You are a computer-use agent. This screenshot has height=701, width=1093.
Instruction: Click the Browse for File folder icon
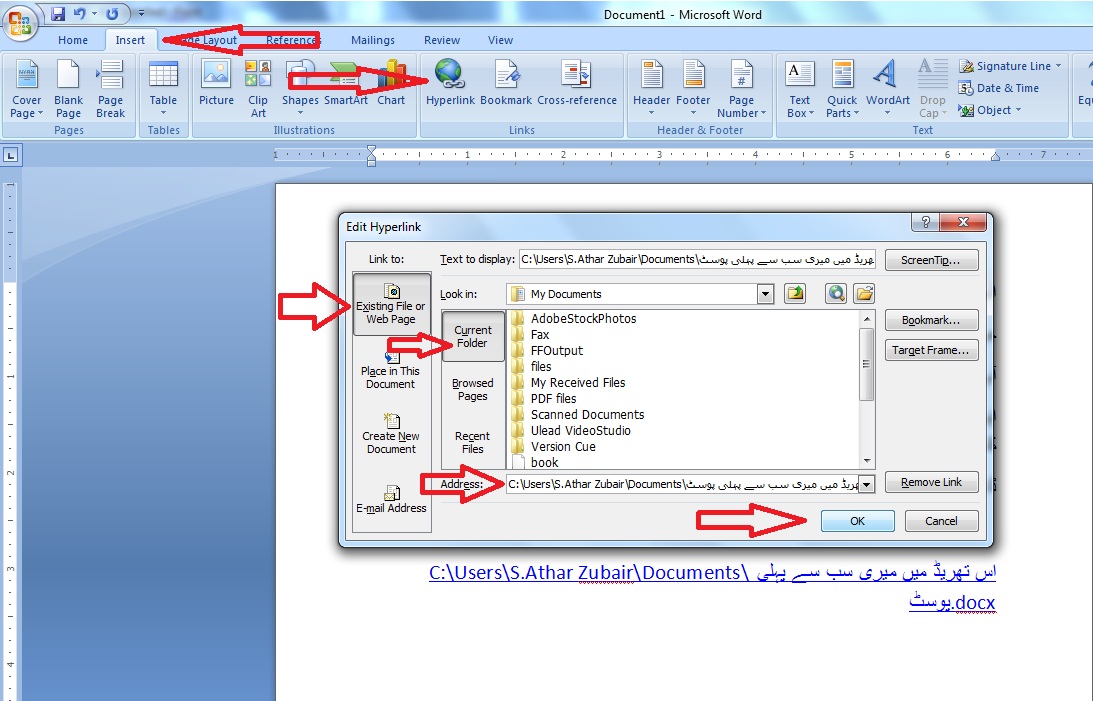pos(864,294)
